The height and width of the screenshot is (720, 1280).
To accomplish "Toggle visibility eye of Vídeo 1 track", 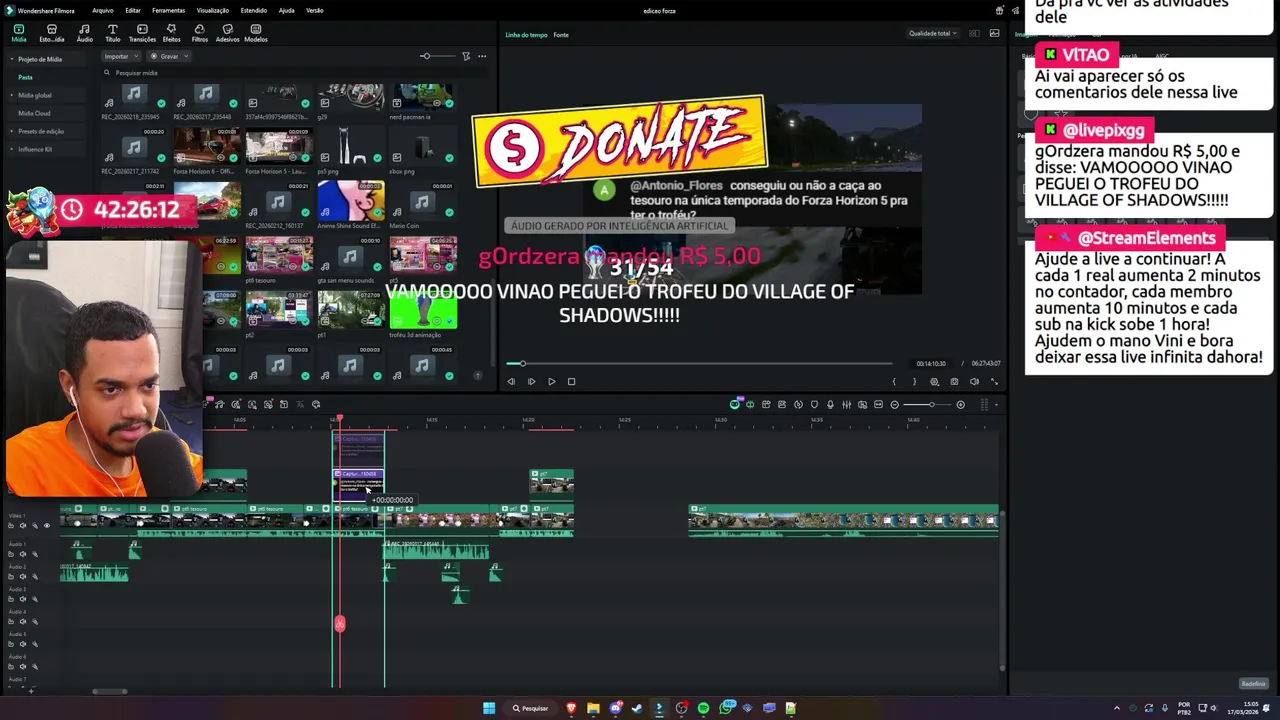I will pos(46,525).
